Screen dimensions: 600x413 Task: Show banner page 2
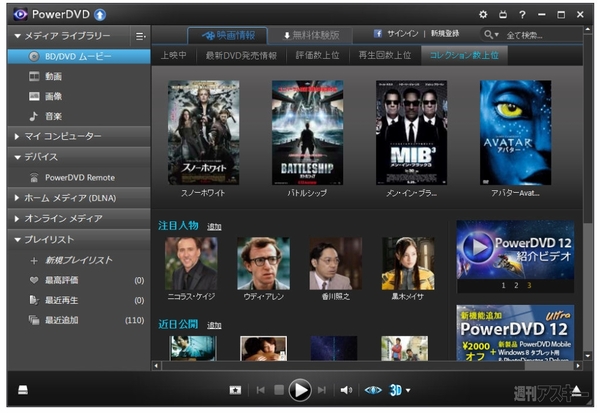click(x=516, y=286)
